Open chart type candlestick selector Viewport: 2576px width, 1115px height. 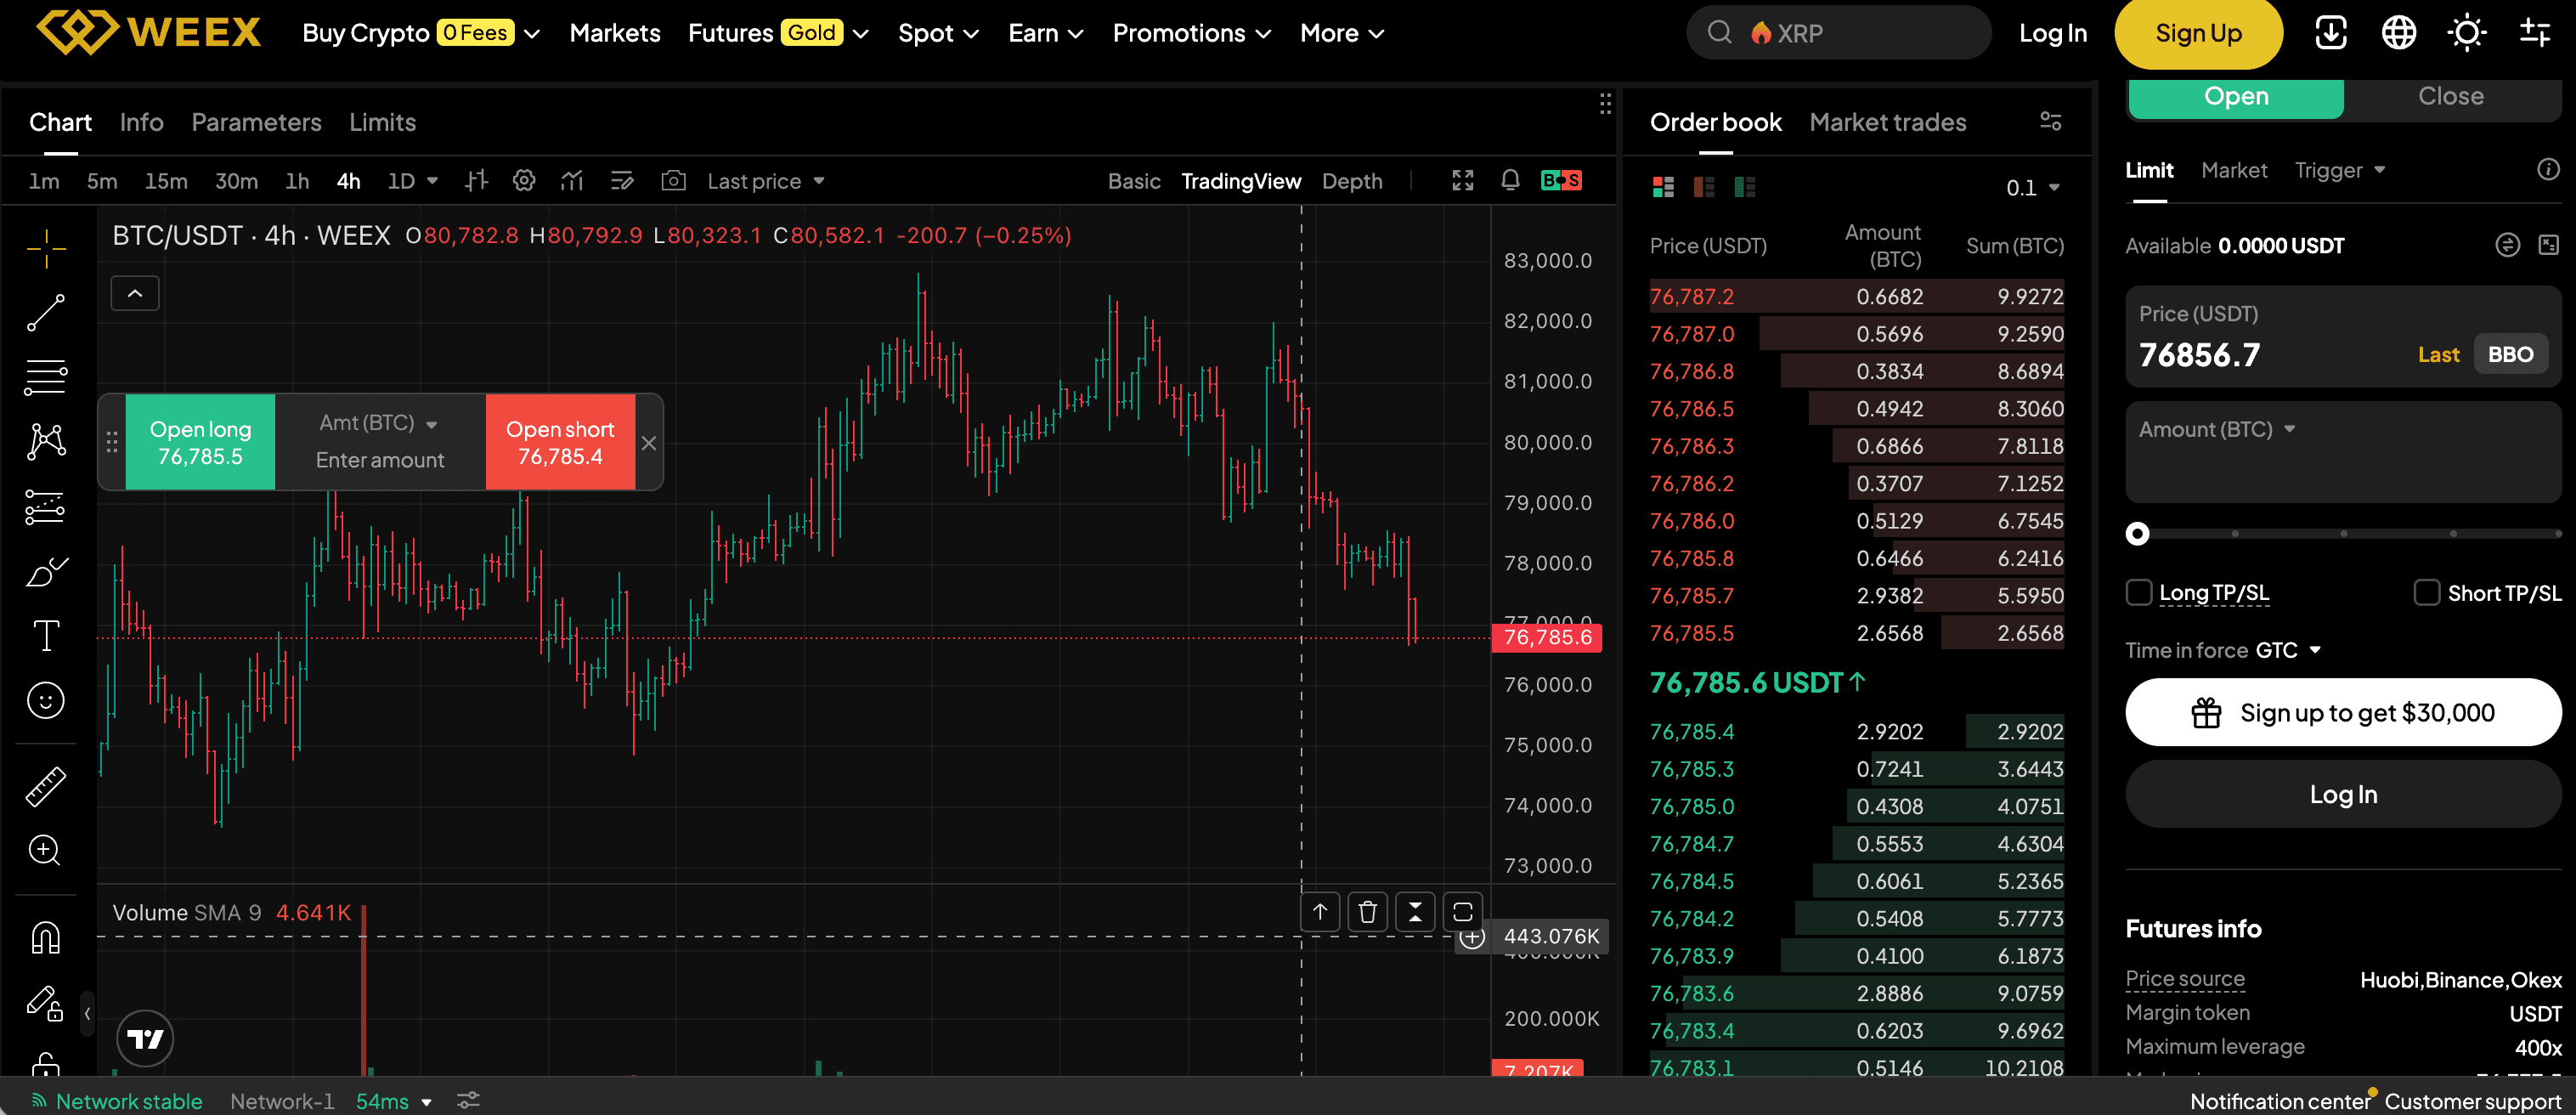(x=476, y=181)
